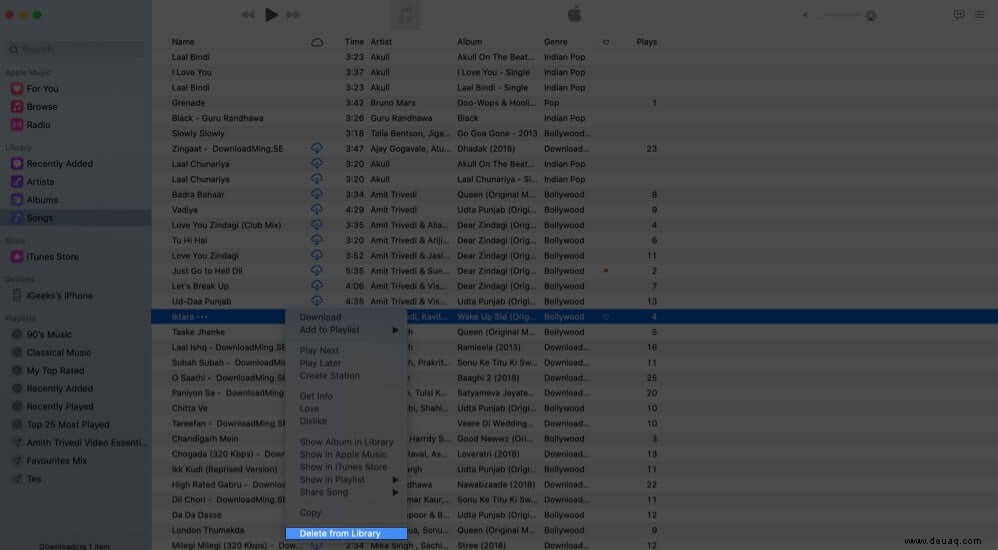Choose Show in Apple Music
998x550 pixels.
[343, 455]
